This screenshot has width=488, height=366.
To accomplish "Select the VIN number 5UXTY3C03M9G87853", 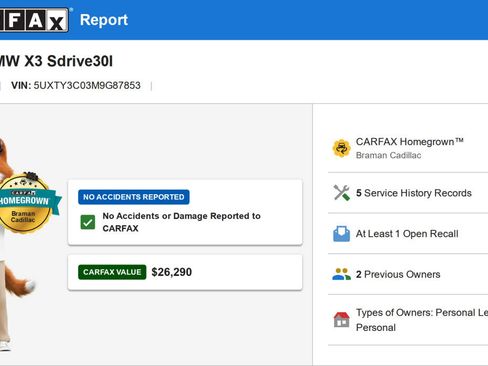I will [87, 85].
